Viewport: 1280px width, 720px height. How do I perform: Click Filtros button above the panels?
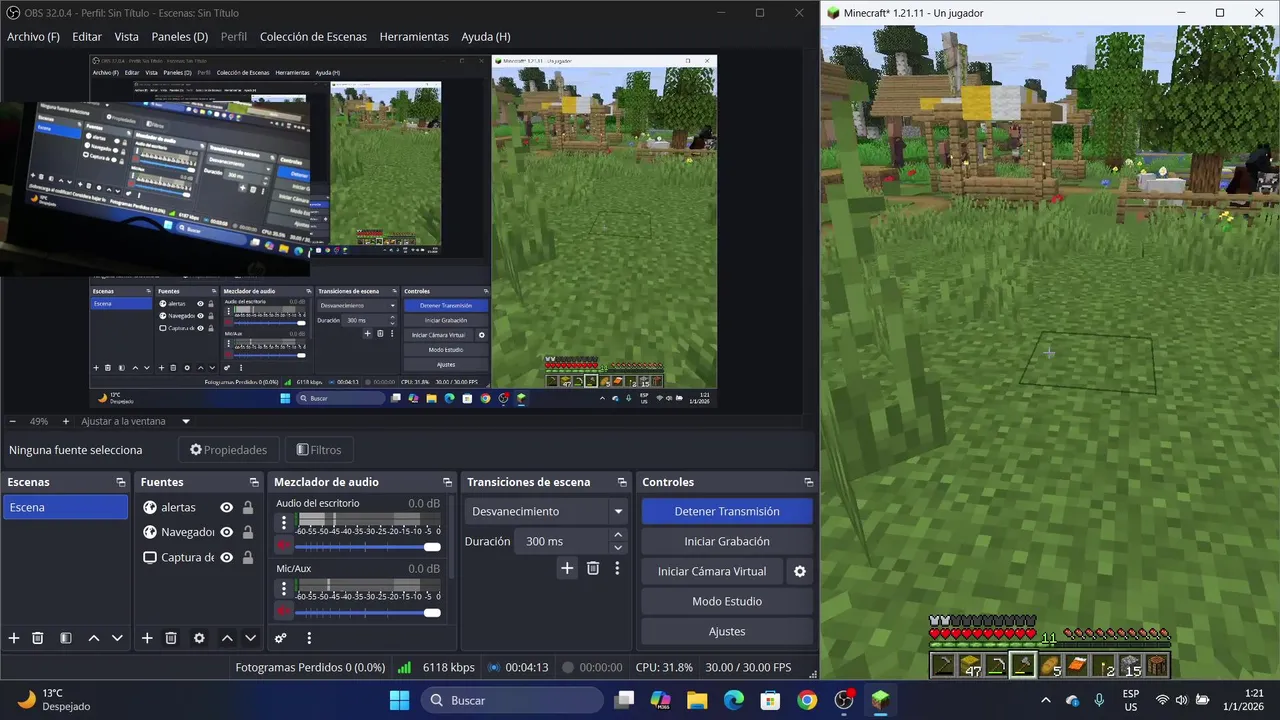(x=320, y=450)
